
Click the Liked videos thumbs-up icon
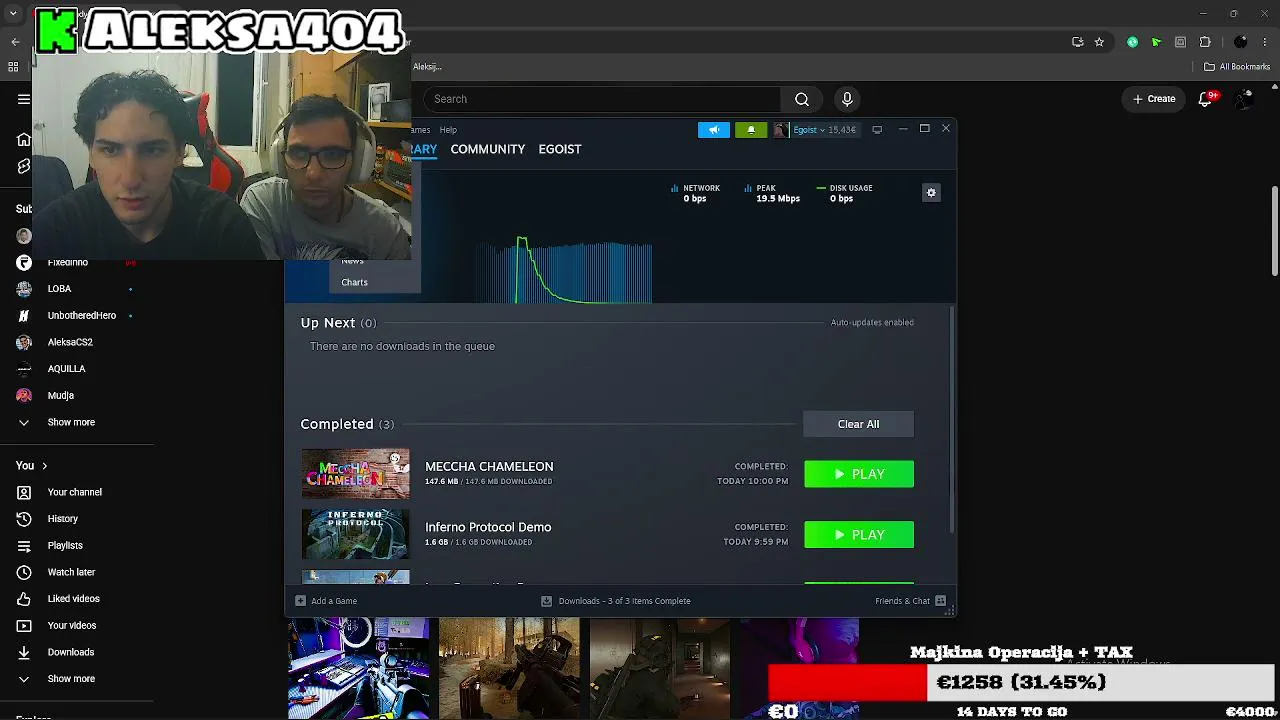click(24, 599)
